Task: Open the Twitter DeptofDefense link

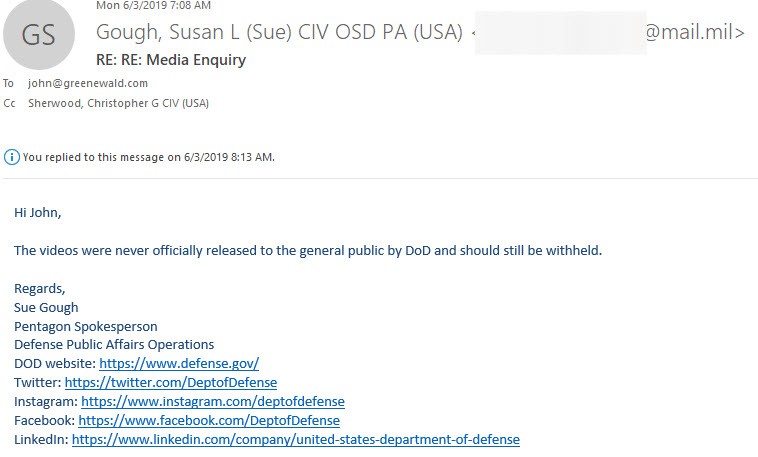Action: pos(171,383)
